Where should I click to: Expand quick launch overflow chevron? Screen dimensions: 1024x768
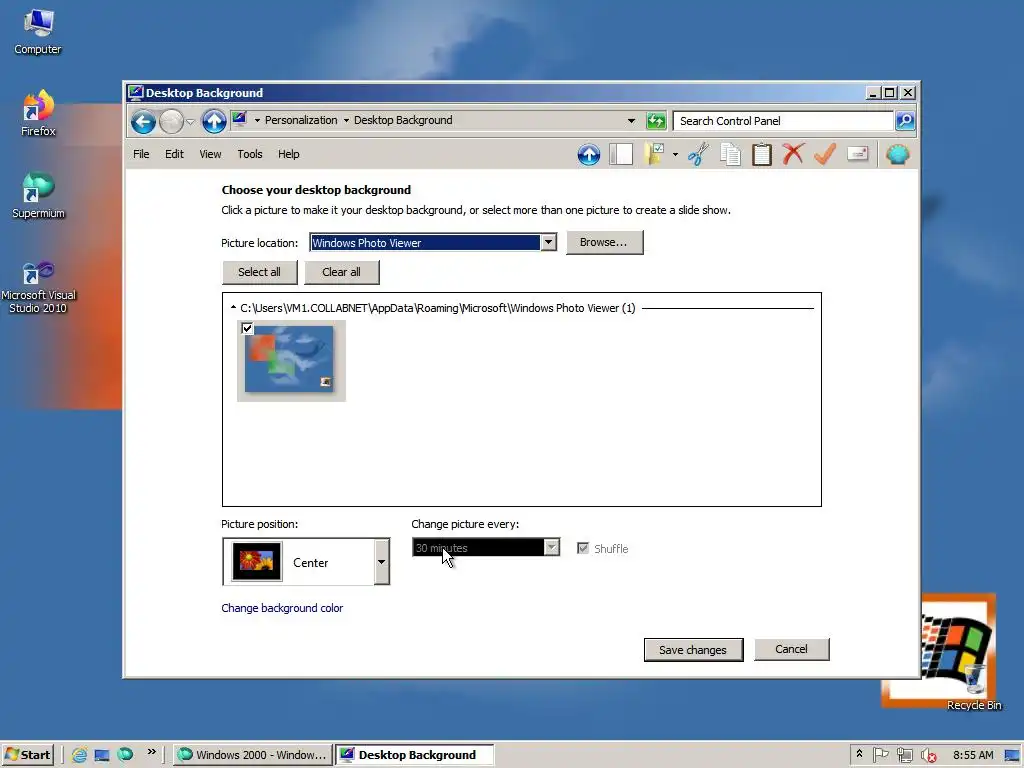[152, 752]
